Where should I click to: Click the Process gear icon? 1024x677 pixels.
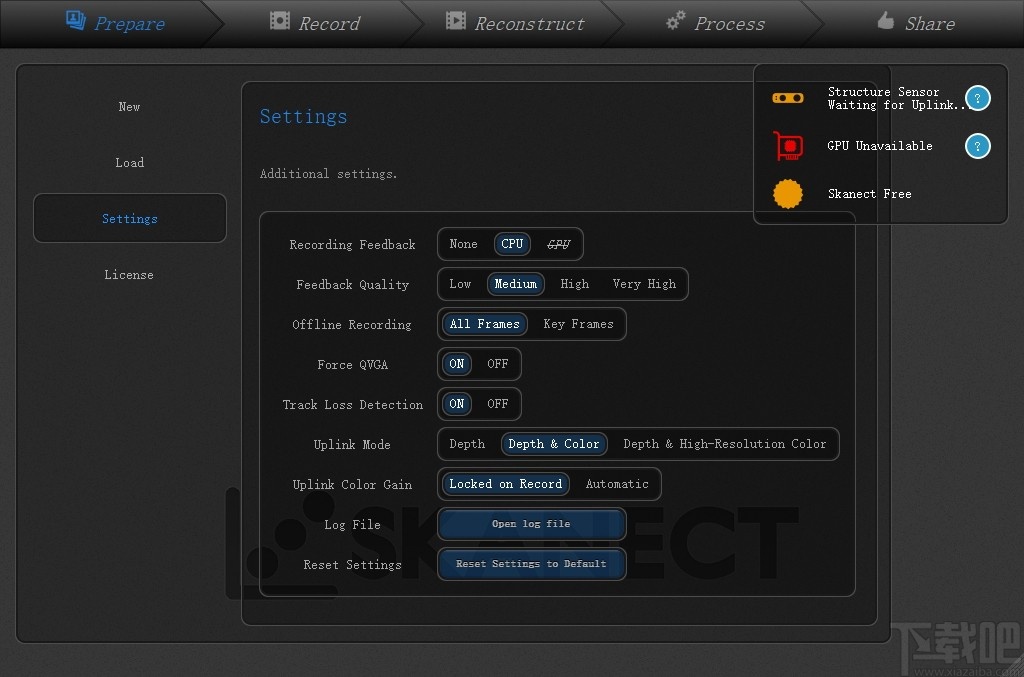click(675, 21)
